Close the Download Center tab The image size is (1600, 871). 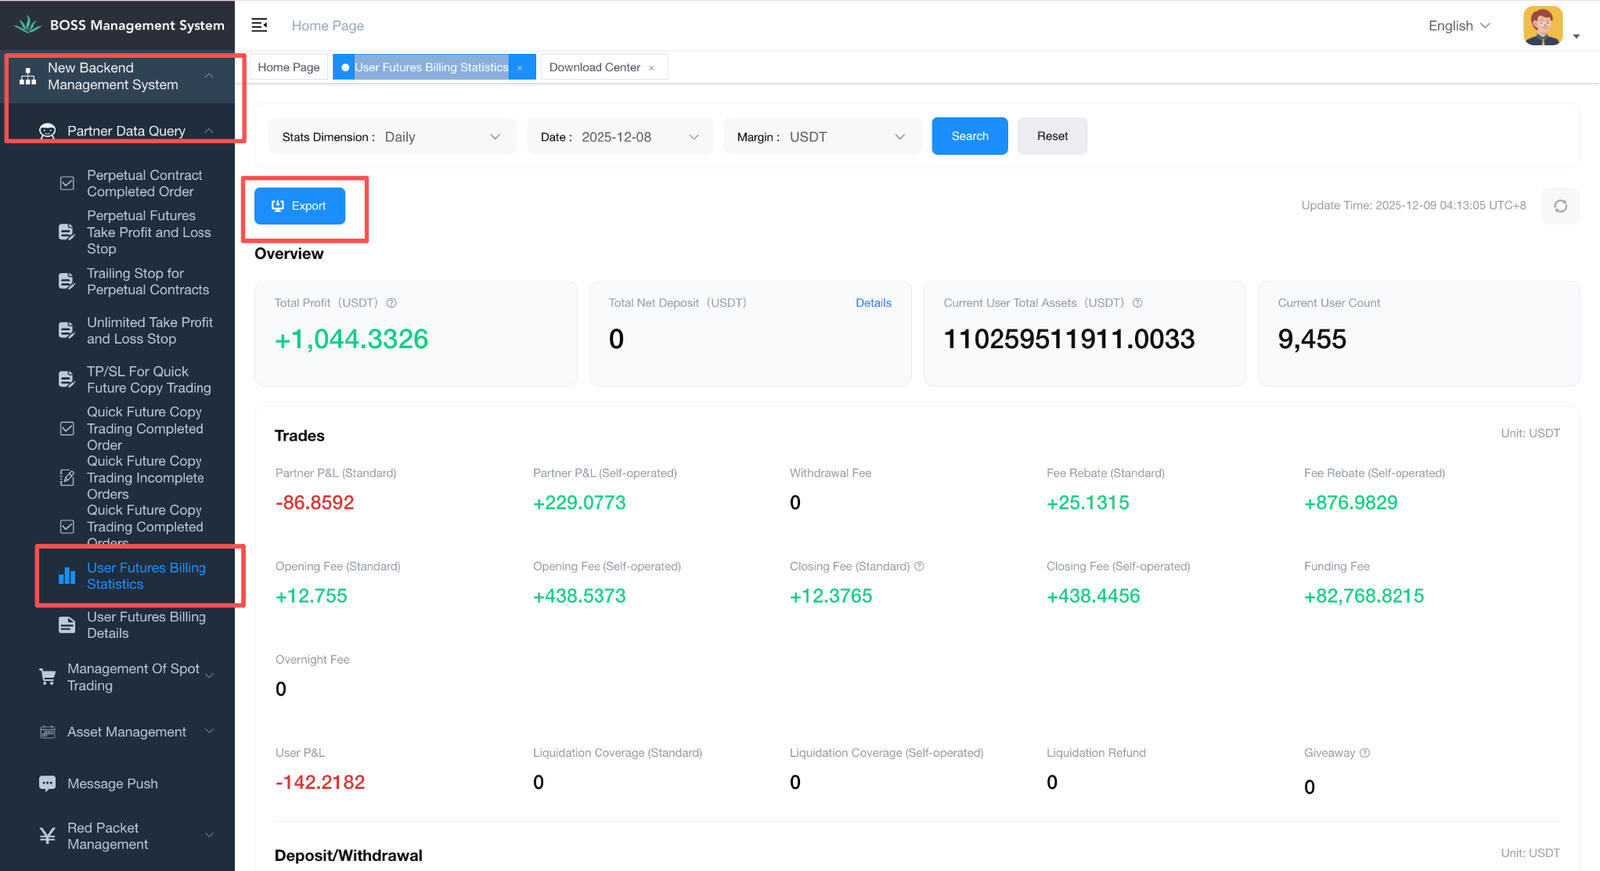[652, 68]
